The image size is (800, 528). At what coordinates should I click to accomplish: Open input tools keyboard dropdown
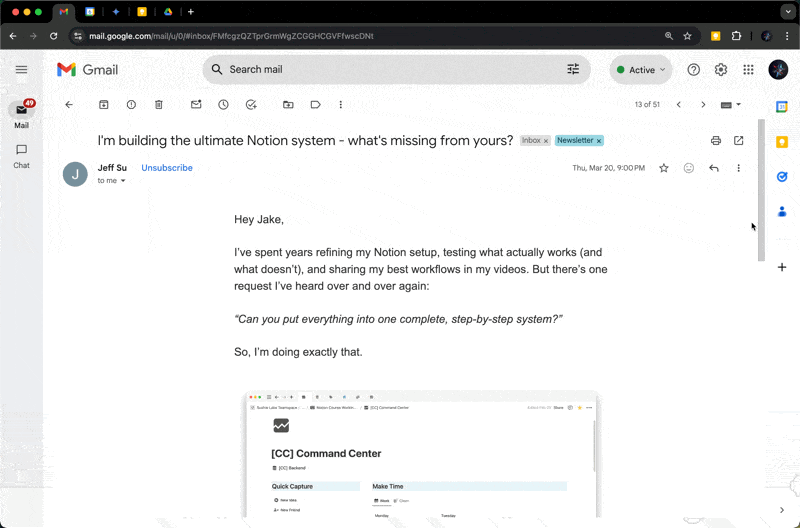pos(731,105)
